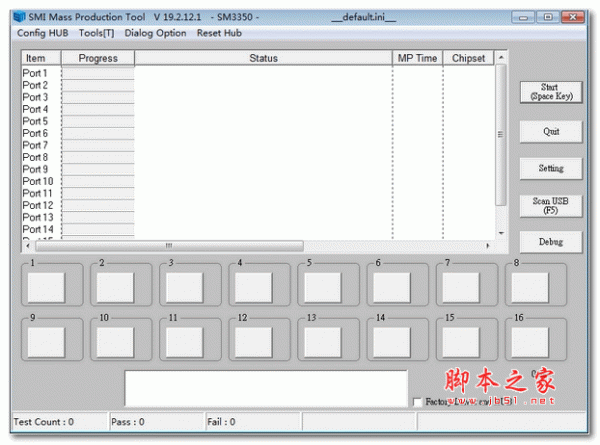Select the Port 10 row

pos(258,181)
